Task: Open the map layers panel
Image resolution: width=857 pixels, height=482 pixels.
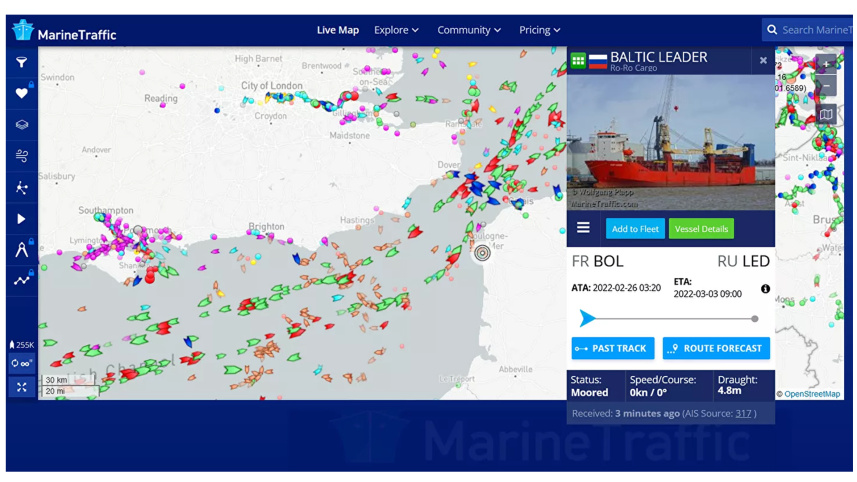Action: (x=21, y=125)
